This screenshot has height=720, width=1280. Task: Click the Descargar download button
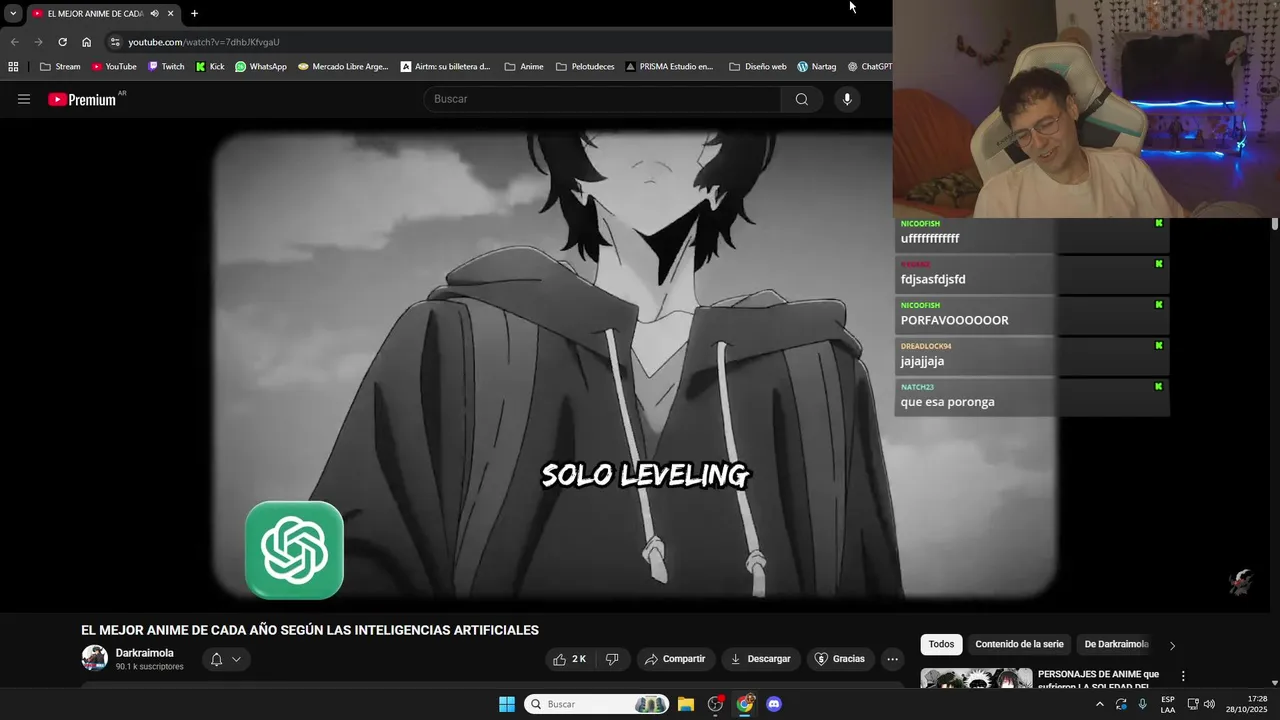(761, 659)
